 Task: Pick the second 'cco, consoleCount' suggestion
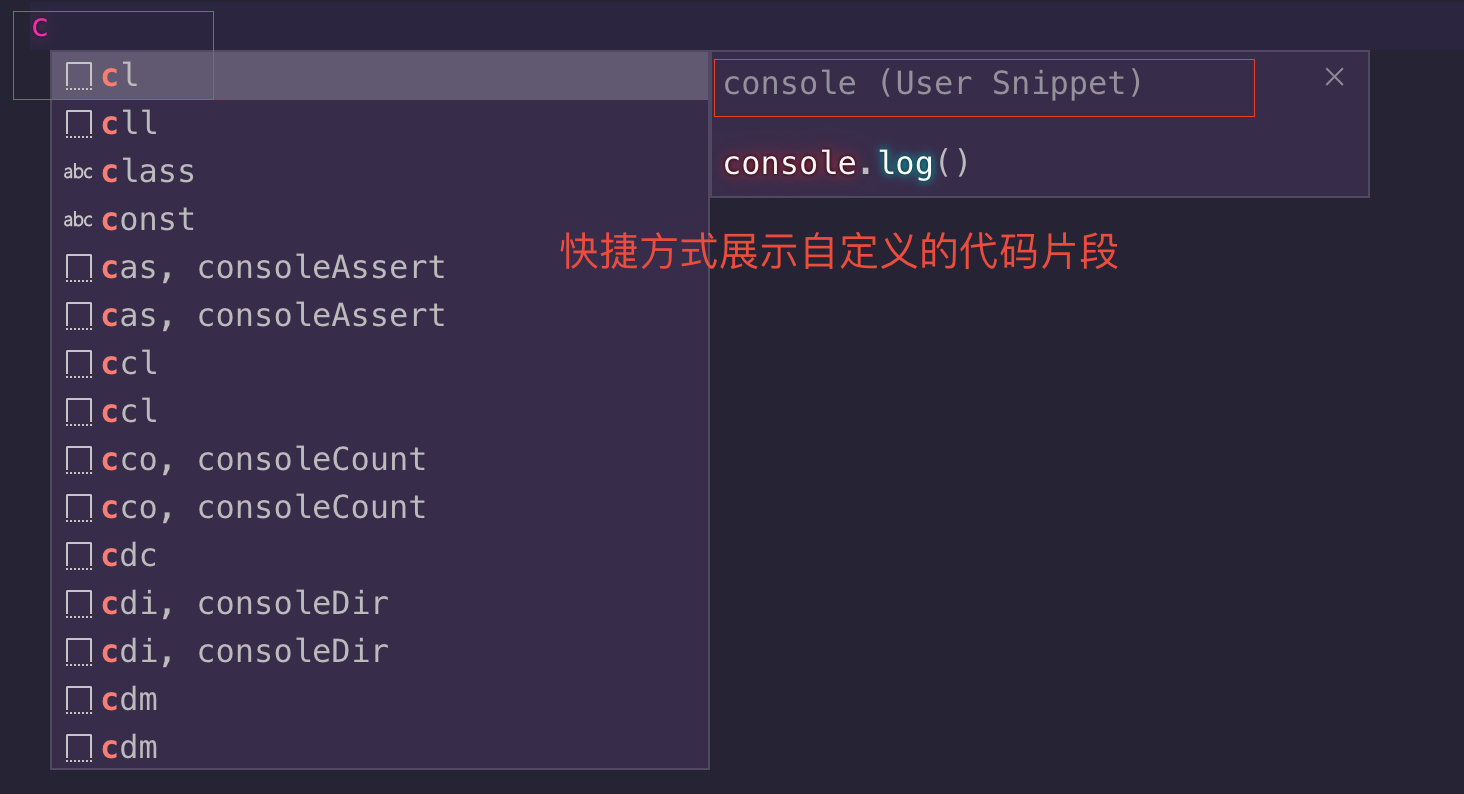point(264,508)
